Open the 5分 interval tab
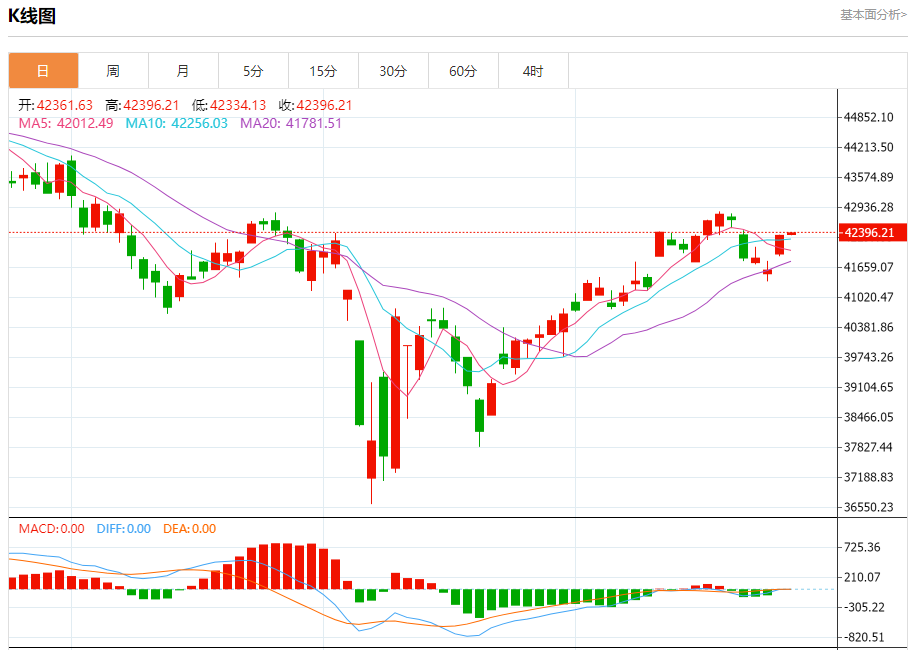Viewport: 913px width, 650px height. click(x=253, y=71)
